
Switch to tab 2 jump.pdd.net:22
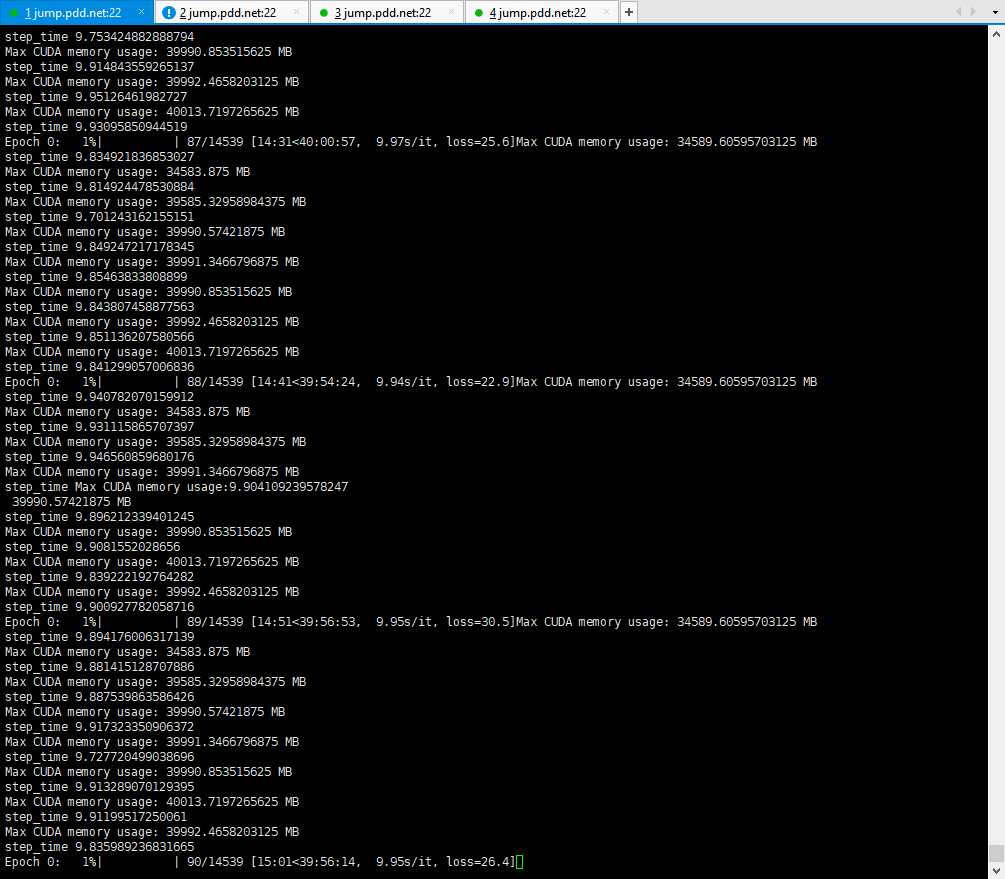click(230, 14)
